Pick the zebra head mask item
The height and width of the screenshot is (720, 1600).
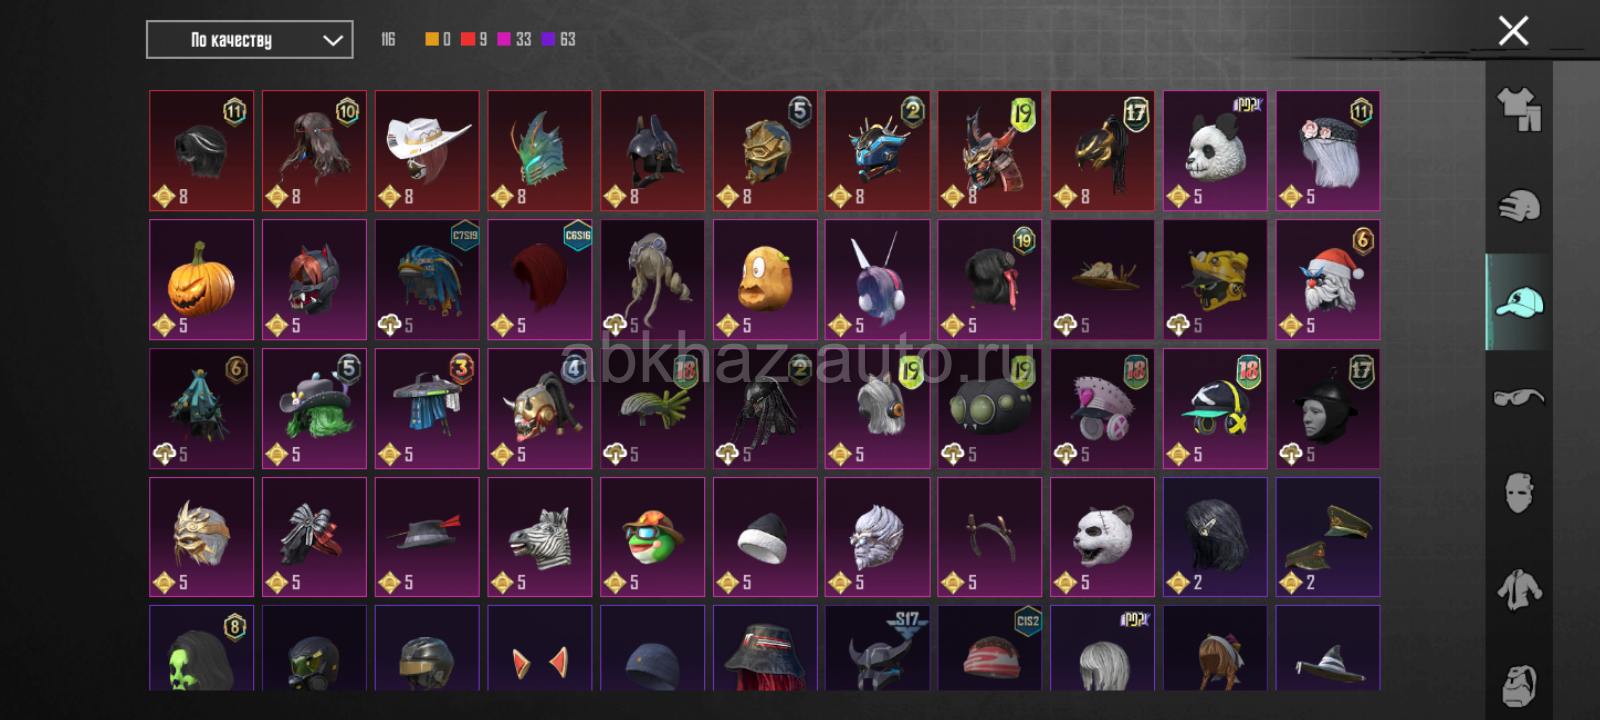tap(540, 537)
